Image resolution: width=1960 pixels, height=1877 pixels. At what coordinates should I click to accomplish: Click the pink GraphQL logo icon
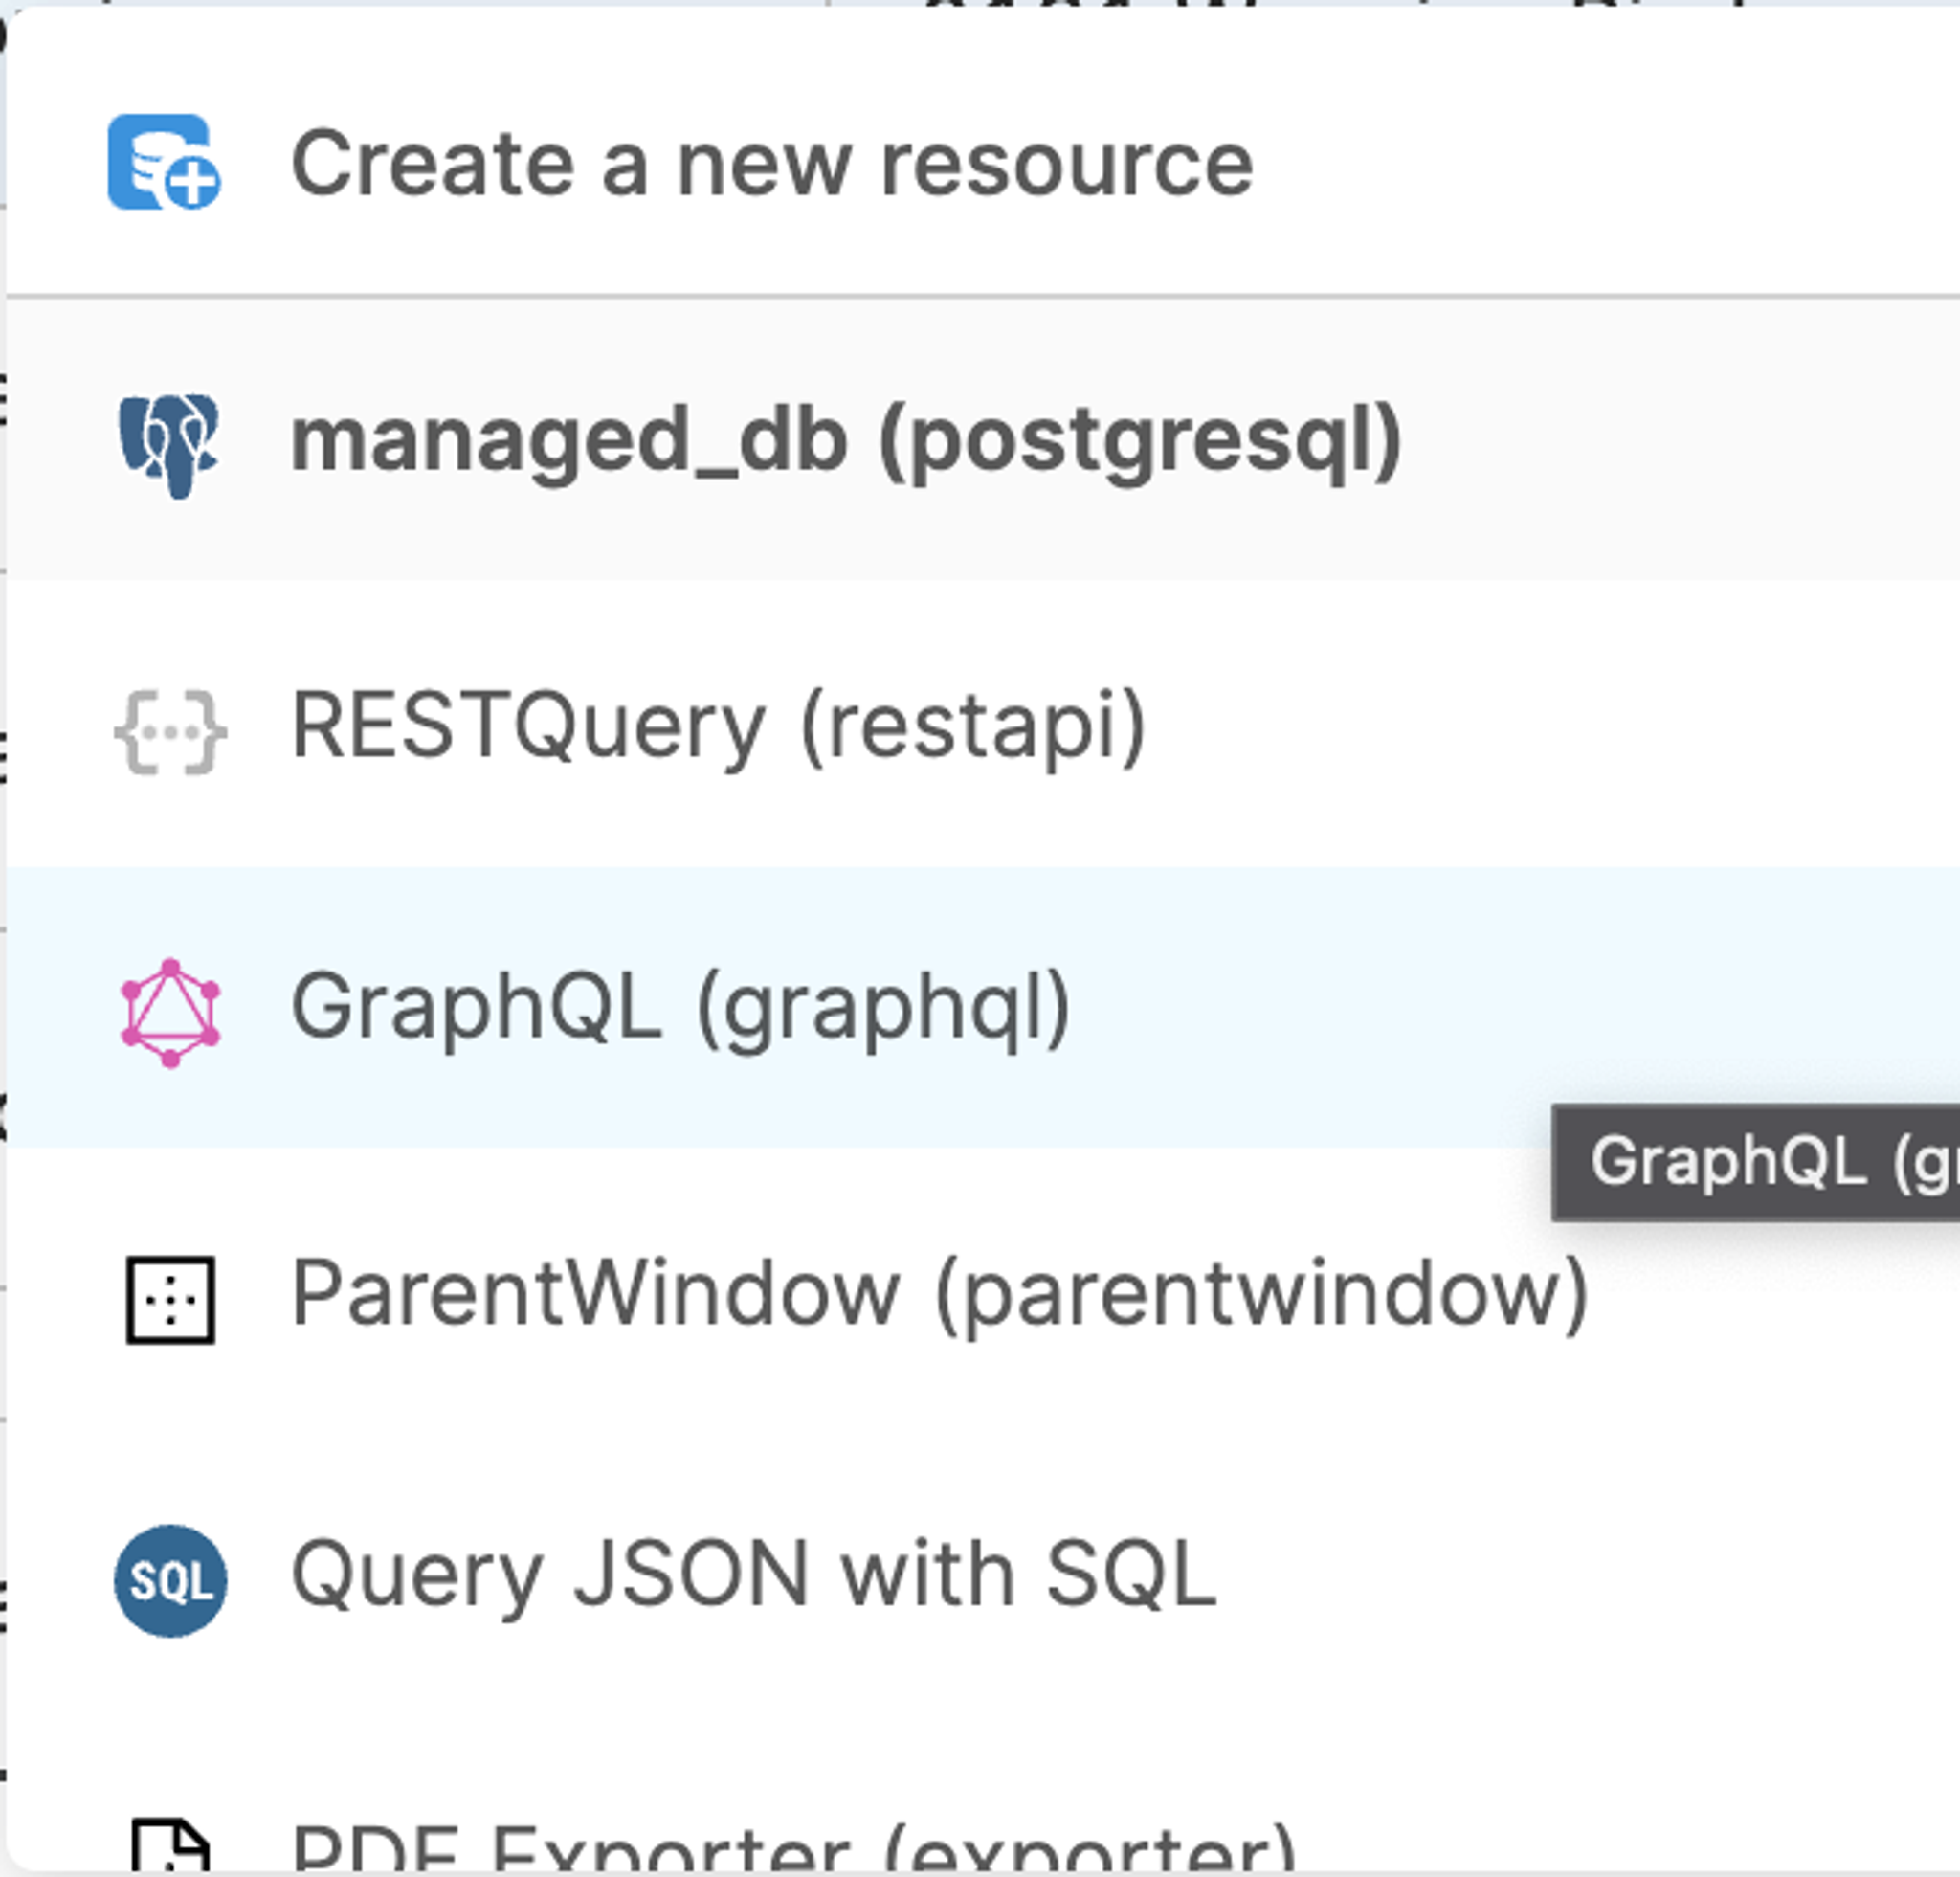tap(170, 1012)
